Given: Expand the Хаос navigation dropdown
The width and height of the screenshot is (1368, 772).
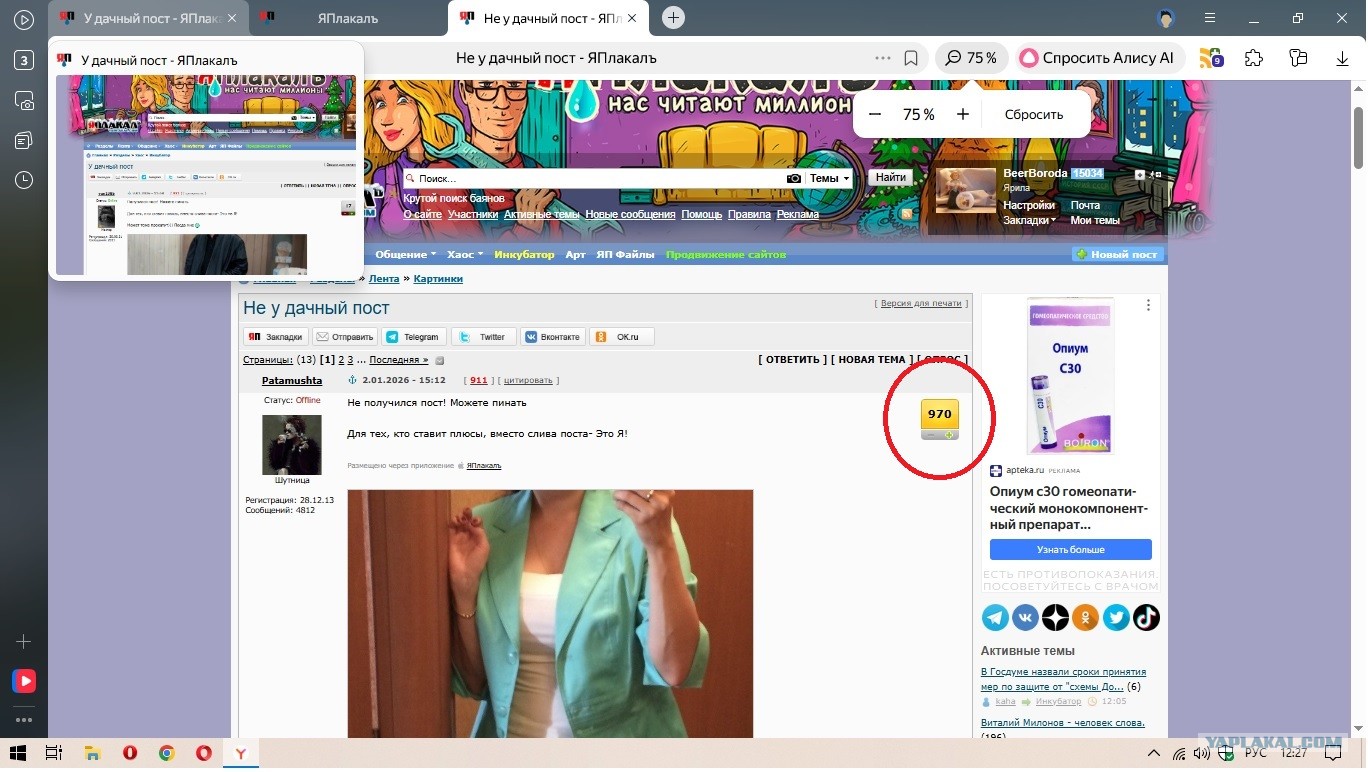Looking at the screenshot, I should [465, 254].
